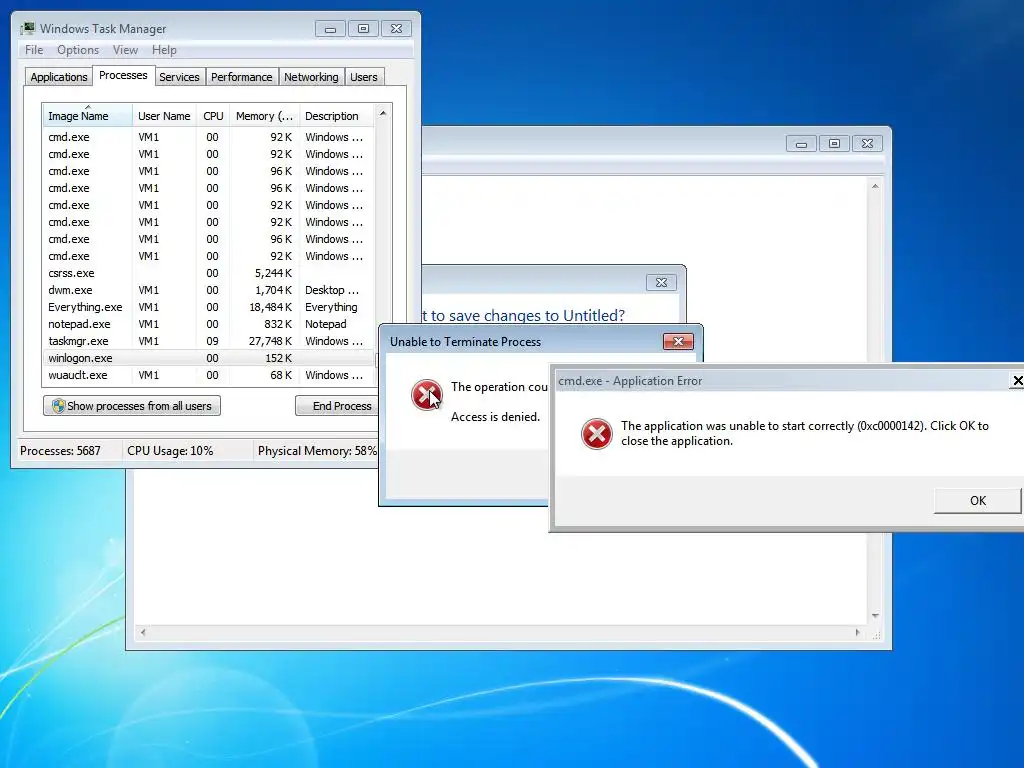Sort processes by Image Name column

pos(87,116)
